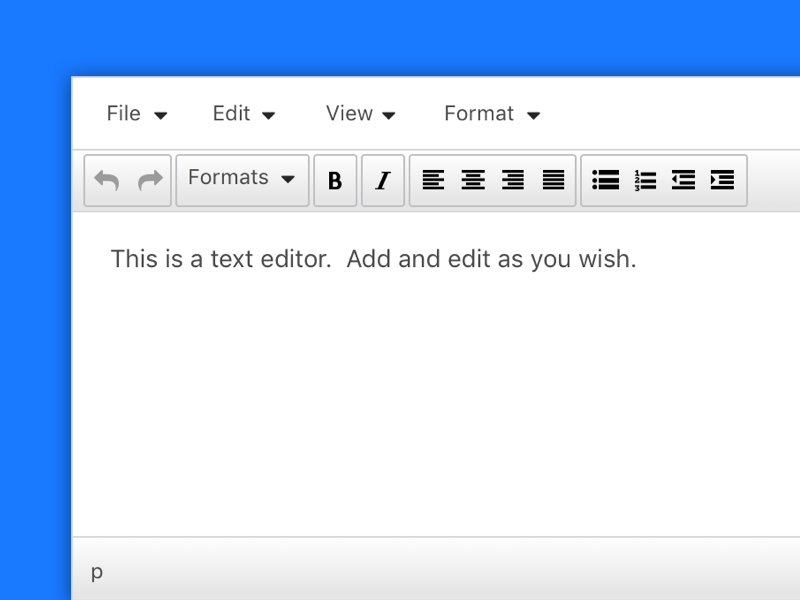Screen dimensions: 800x600
Task: Apply center text alignment
Action: (x=472, y=180)
